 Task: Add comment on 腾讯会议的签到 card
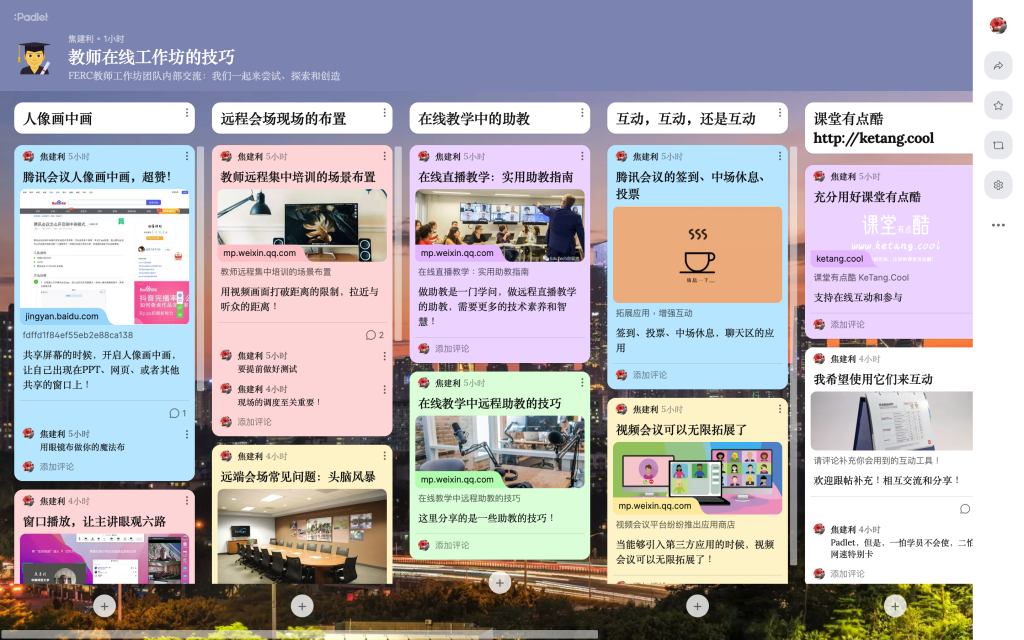650,375
